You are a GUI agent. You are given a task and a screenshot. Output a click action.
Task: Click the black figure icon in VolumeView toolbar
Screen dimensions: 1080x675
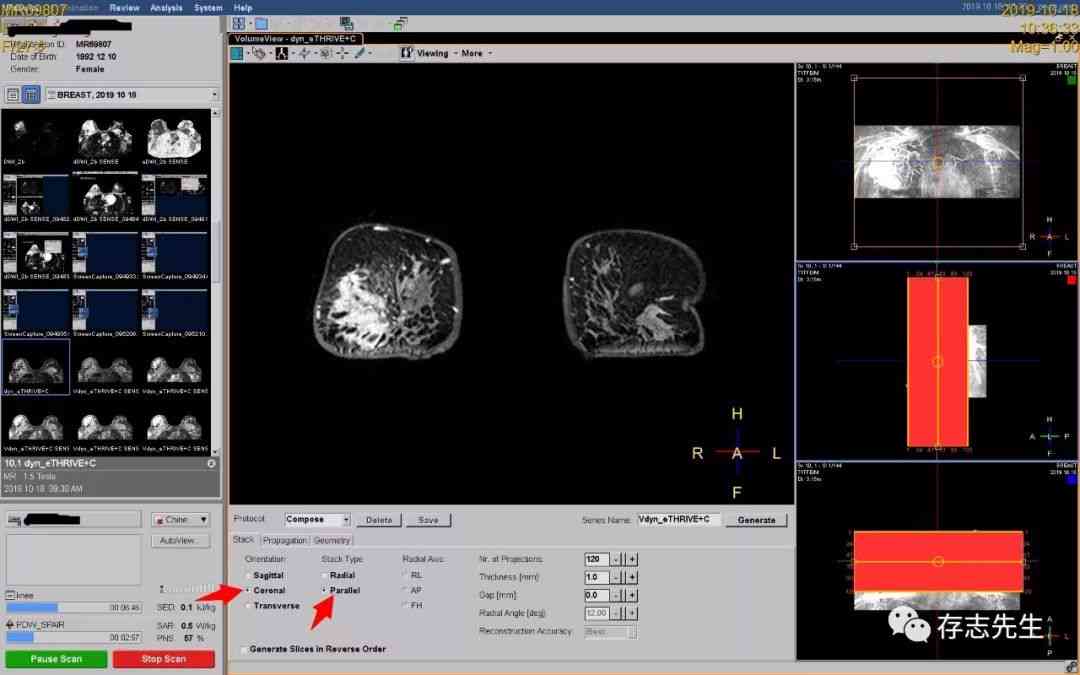282,53
